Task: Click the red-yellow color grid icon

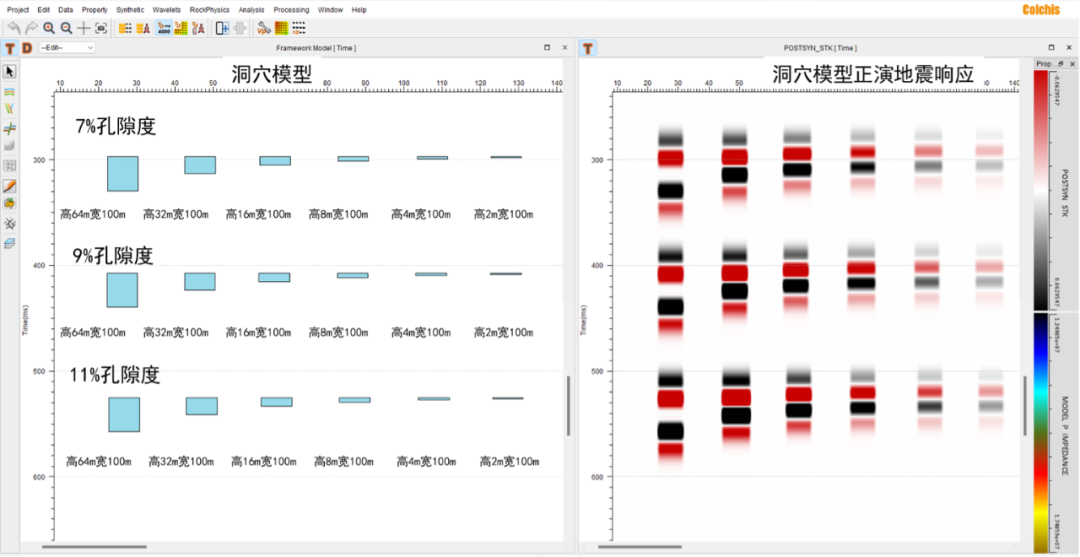Action: click(x=281, y=28)
